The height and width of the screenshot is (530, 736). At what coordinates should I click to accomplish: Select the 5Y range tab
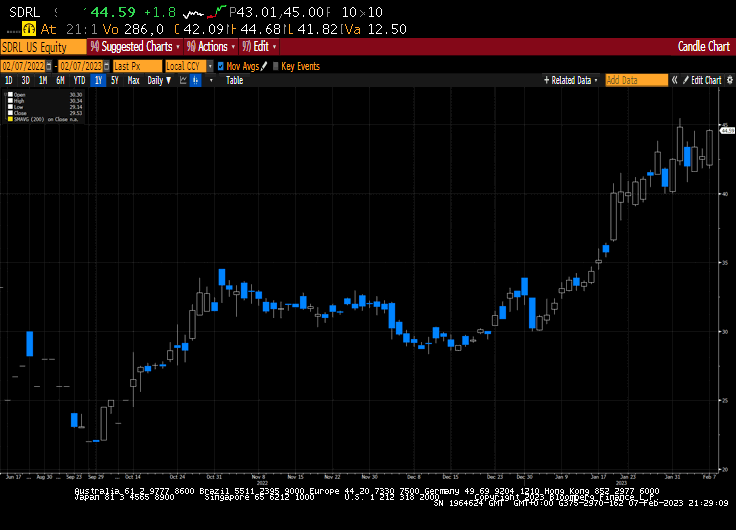click(x=115, y=80)
